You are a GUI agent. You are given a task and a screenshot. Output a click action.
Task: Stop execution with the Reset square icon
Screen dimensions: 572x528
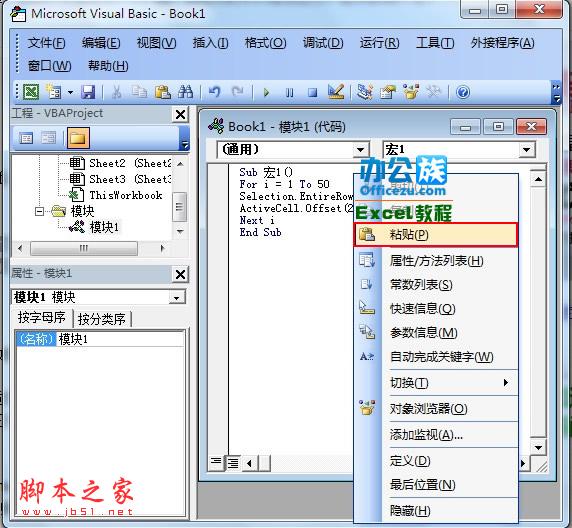click(x=312, y=92)
